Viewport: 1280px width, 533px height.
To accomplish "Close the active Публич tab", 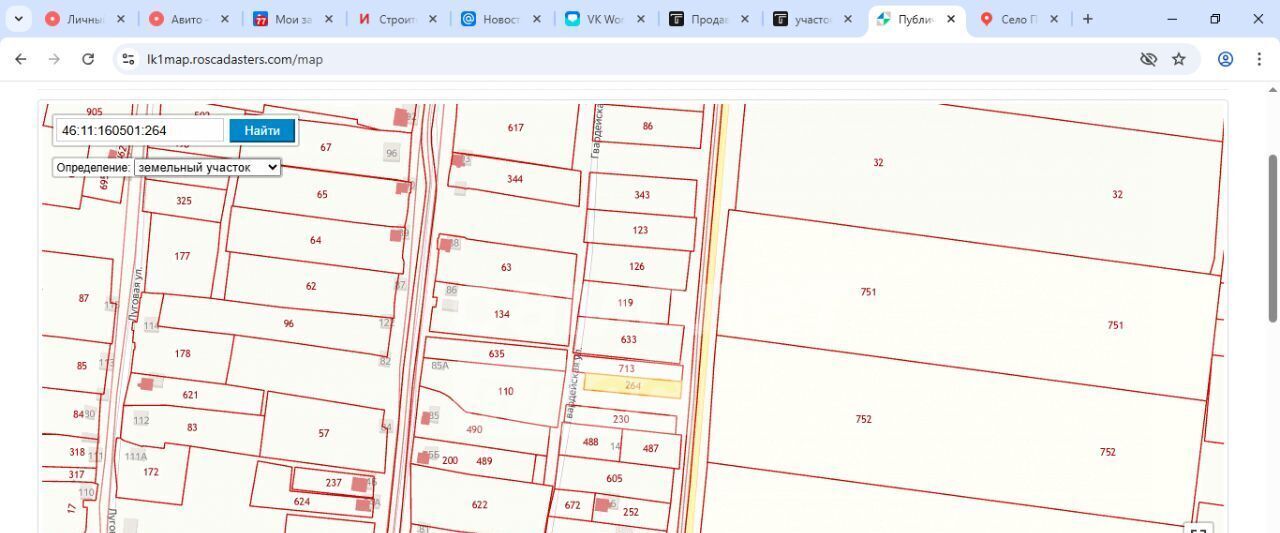I will click(x=951, y=19).
